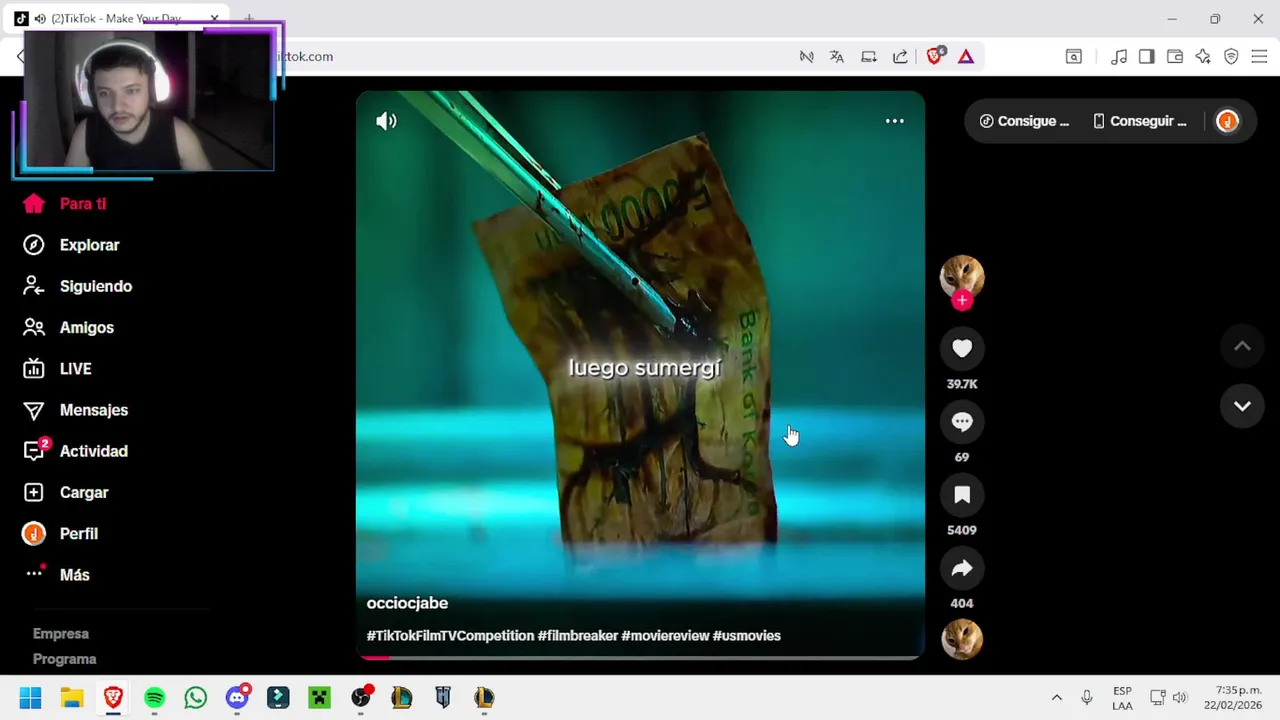Viewport: 1280px width, 720px height.
Task: Open WhatsApp from the taskbar
Action: (196, 697)
